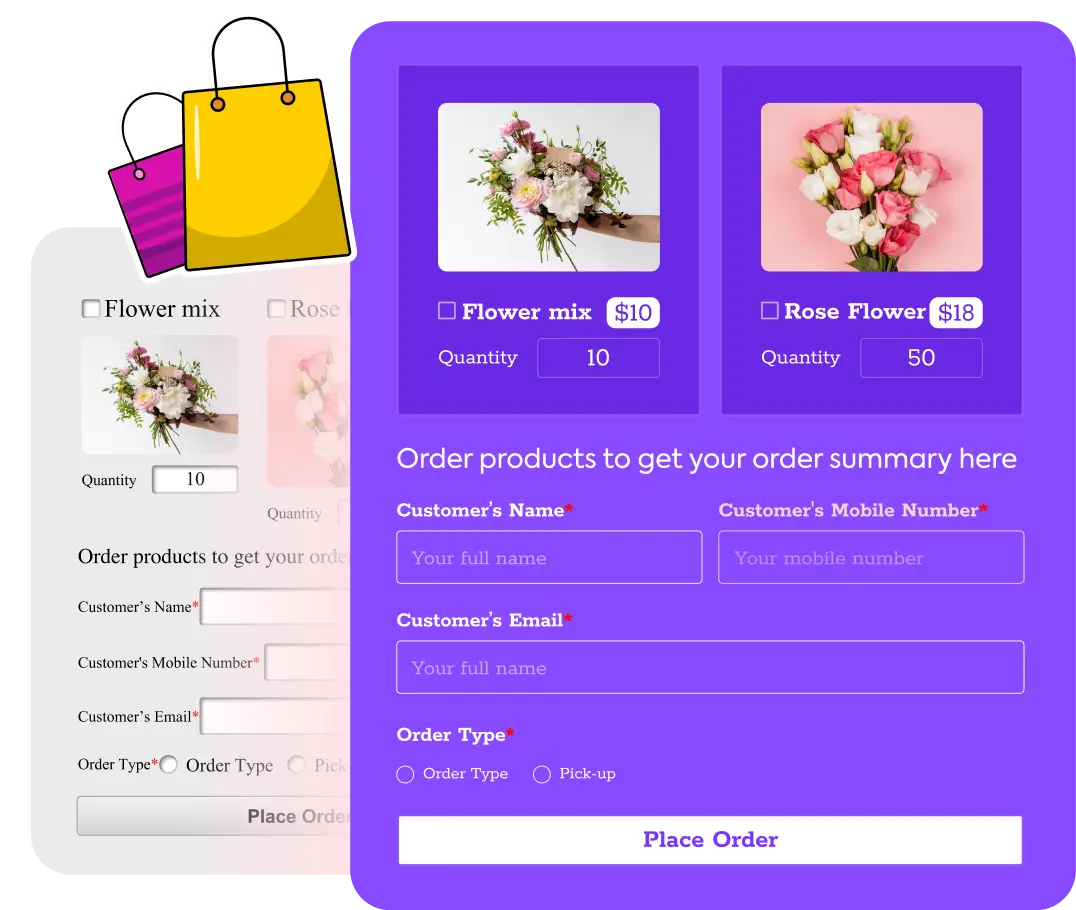Viewport: 1076px width, 910px height.
Task: Tick the Flower mix checkbox in gray form
Action: point(91,308)
